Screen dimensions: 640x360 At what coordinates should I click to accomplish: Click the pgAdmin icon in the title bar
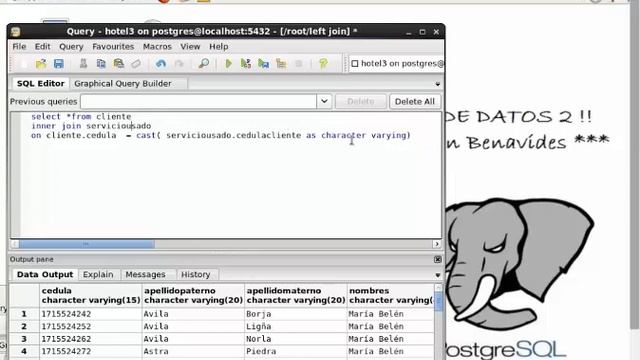16,32
